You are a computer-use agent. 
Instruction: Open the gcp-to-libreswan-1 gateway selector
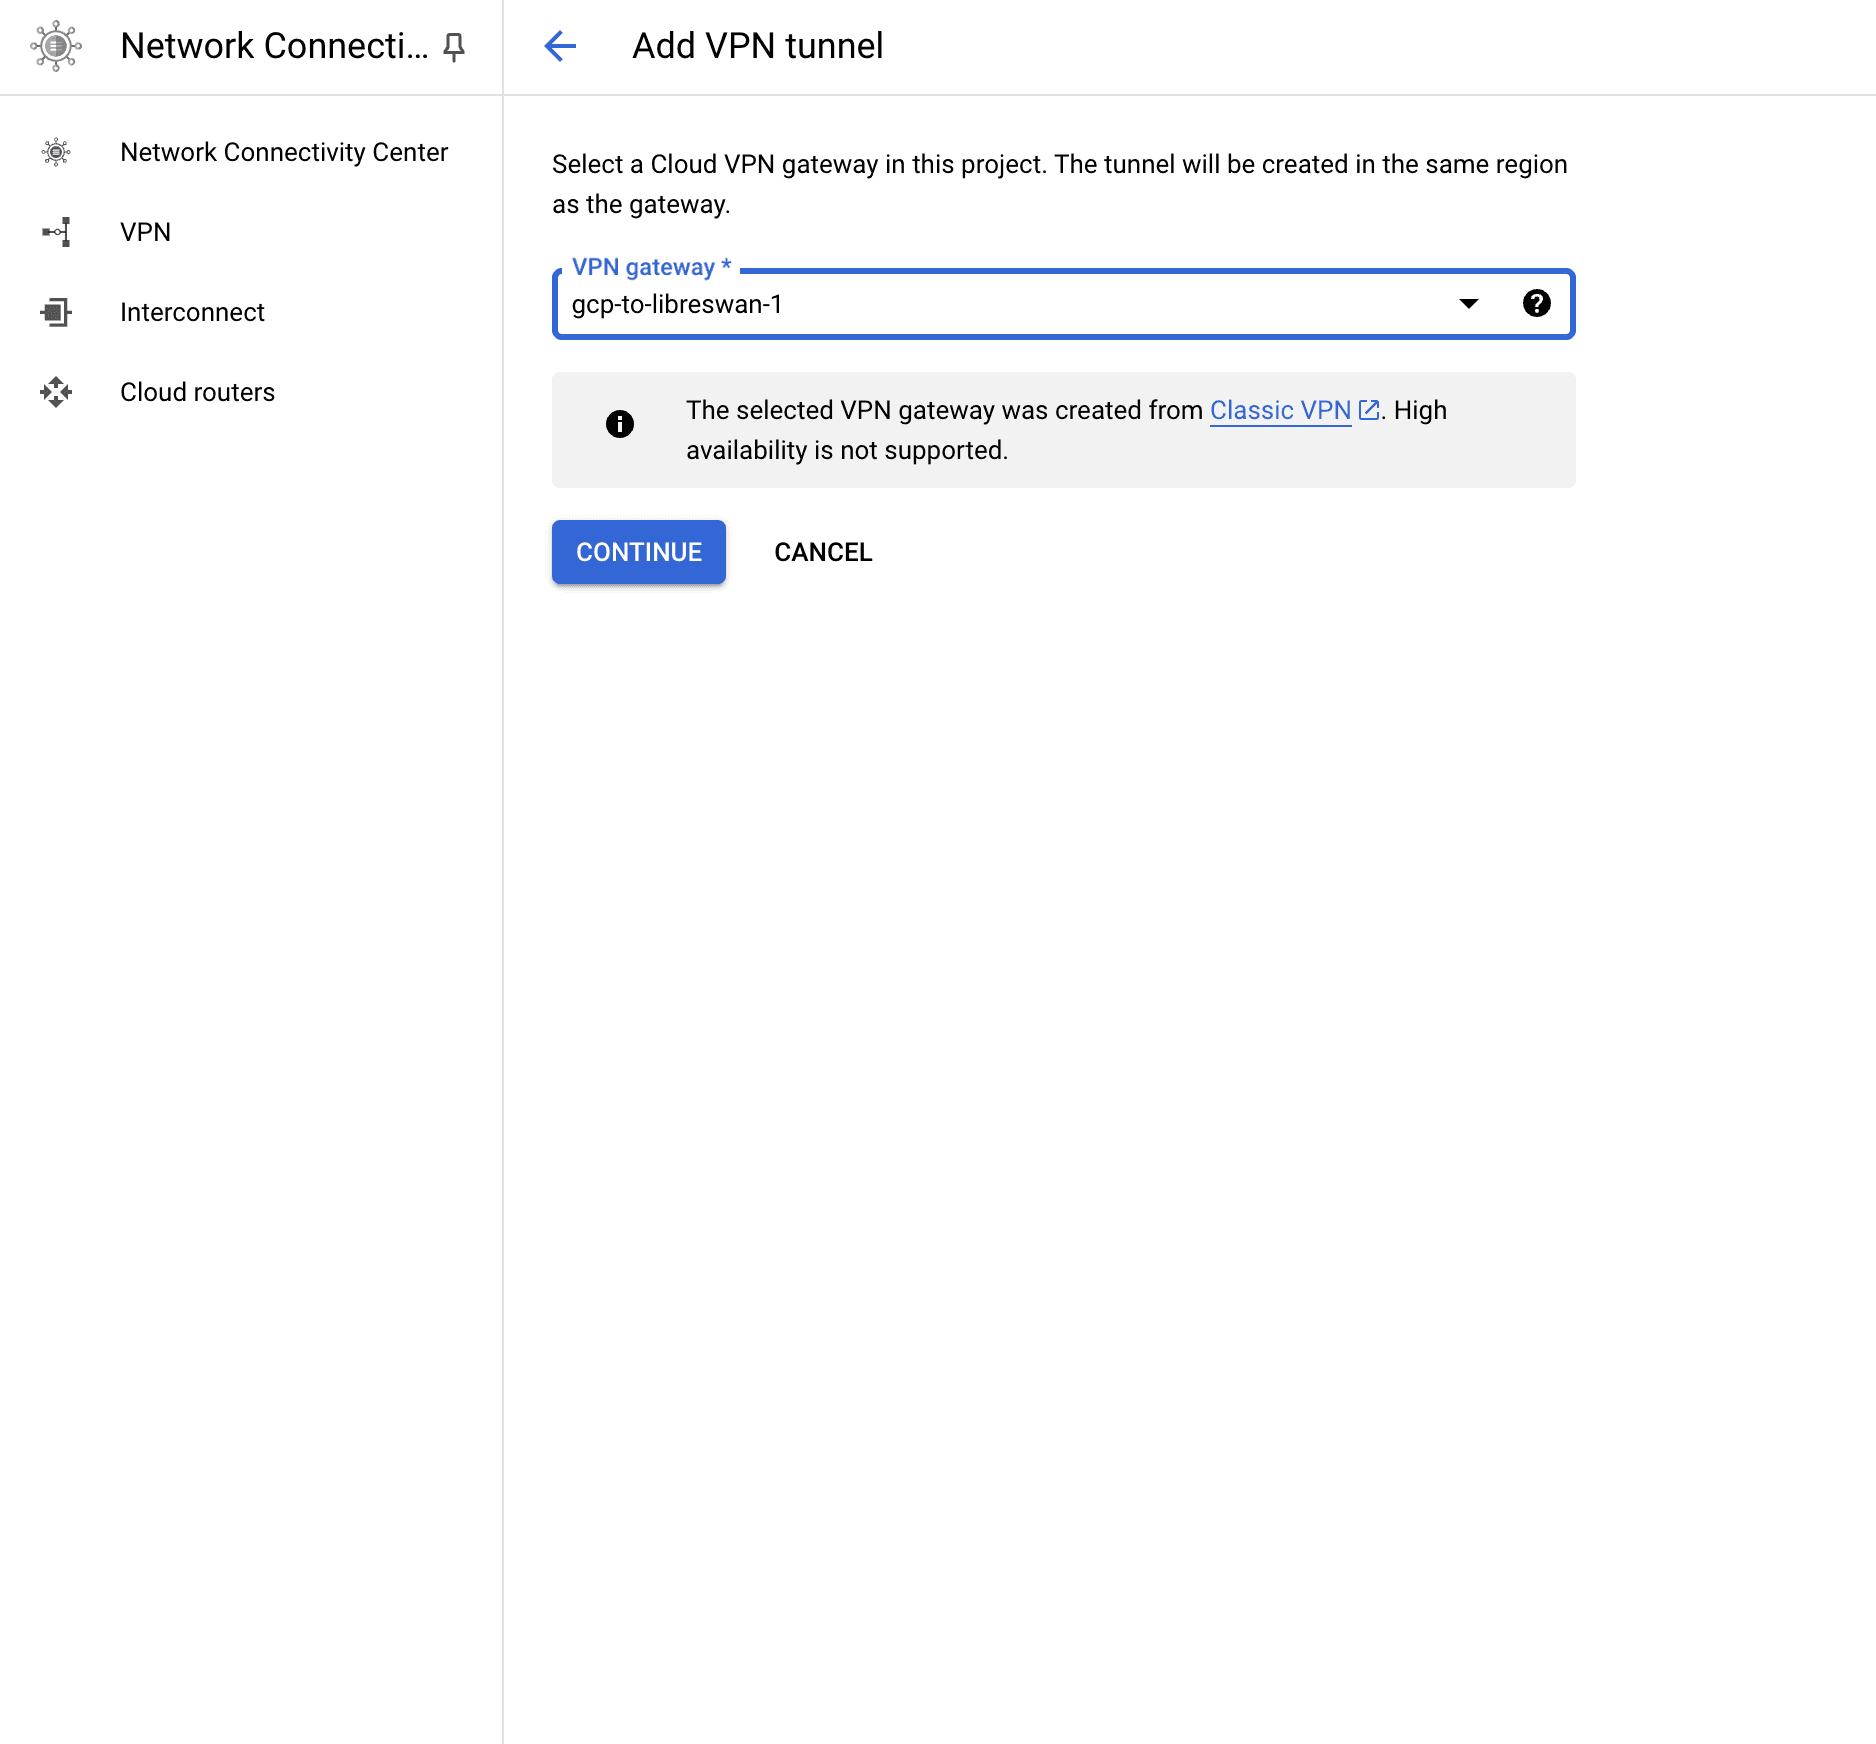1063,304
